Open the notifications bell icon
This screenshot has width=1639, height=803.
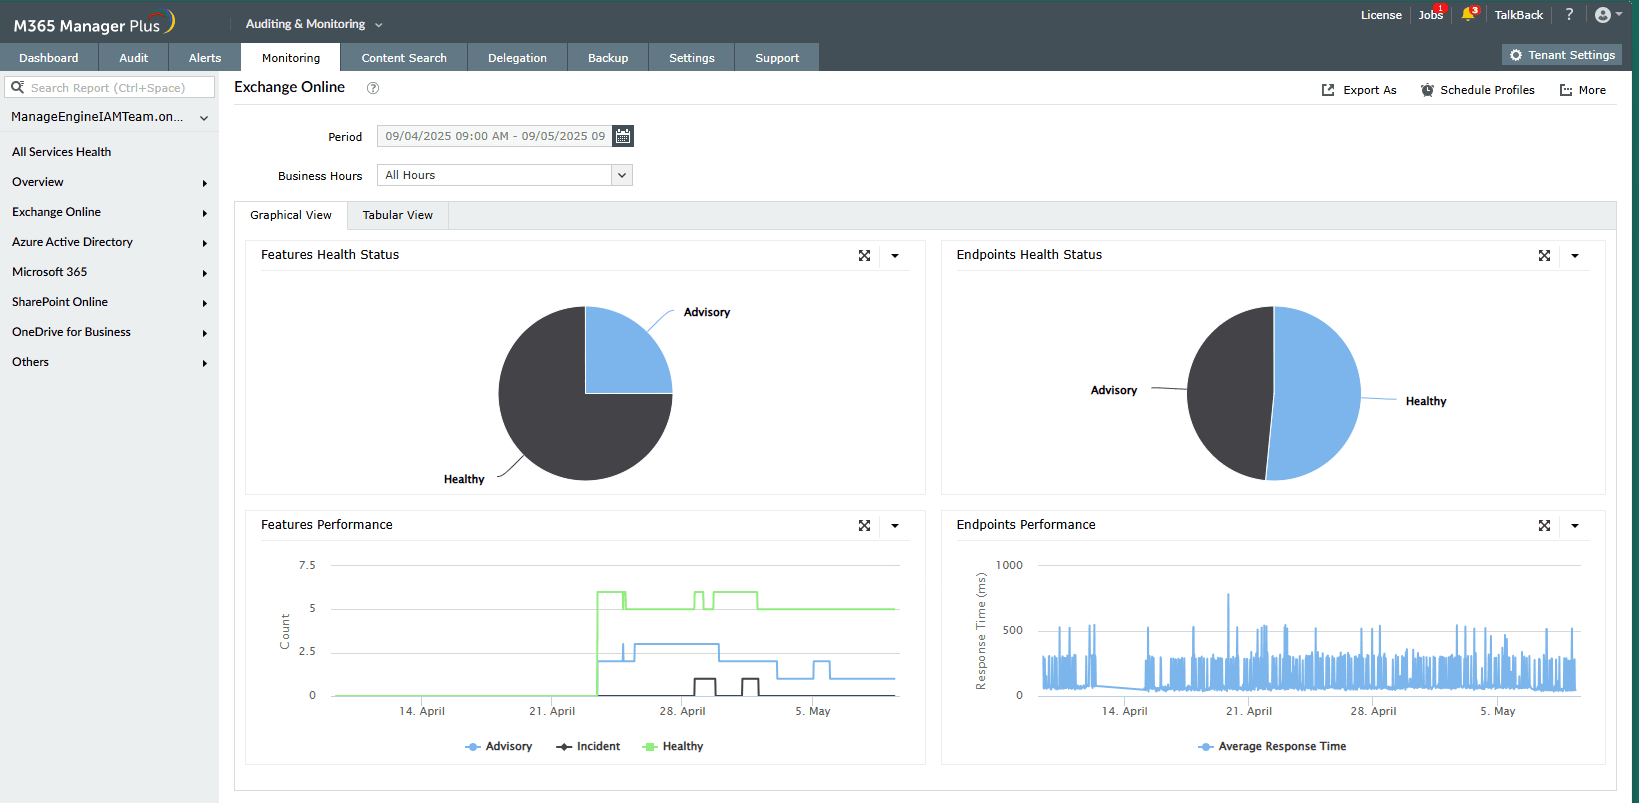click(x=1468, y=15)
